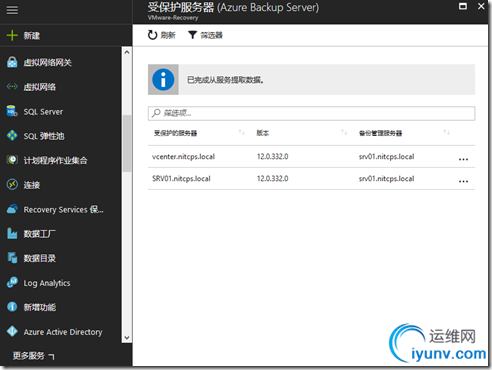Click version 12.0.332.0 in SRV01 row
The height and width of the screenshot is (370, 492).
(x=272, y=178)
